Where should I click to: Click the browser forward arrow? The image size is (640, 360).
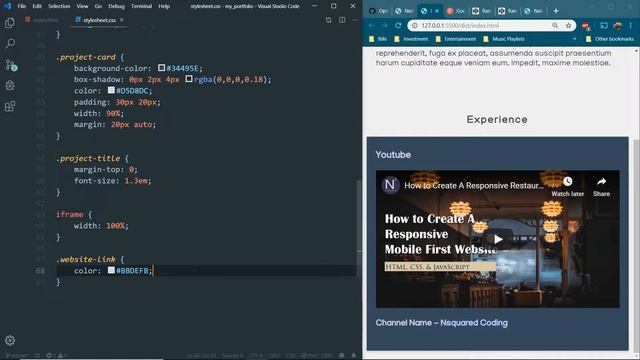click(384, 25)
